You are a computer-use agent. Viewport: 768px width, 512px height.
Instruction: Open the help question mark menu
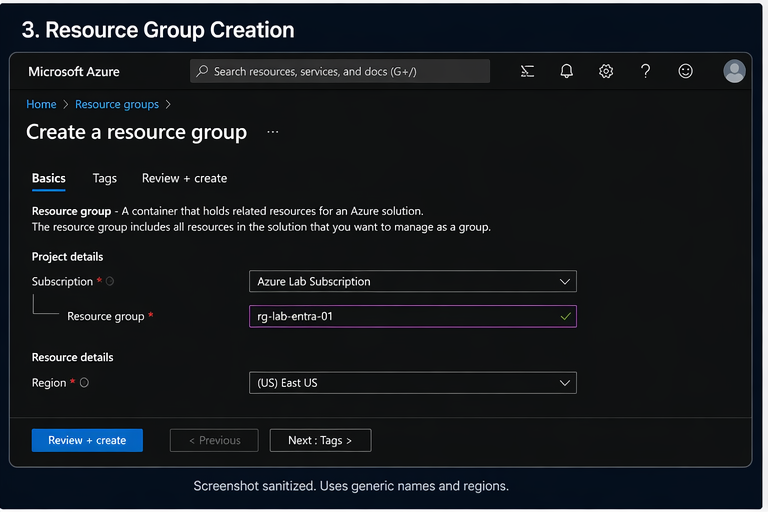(x=646, y=72)
